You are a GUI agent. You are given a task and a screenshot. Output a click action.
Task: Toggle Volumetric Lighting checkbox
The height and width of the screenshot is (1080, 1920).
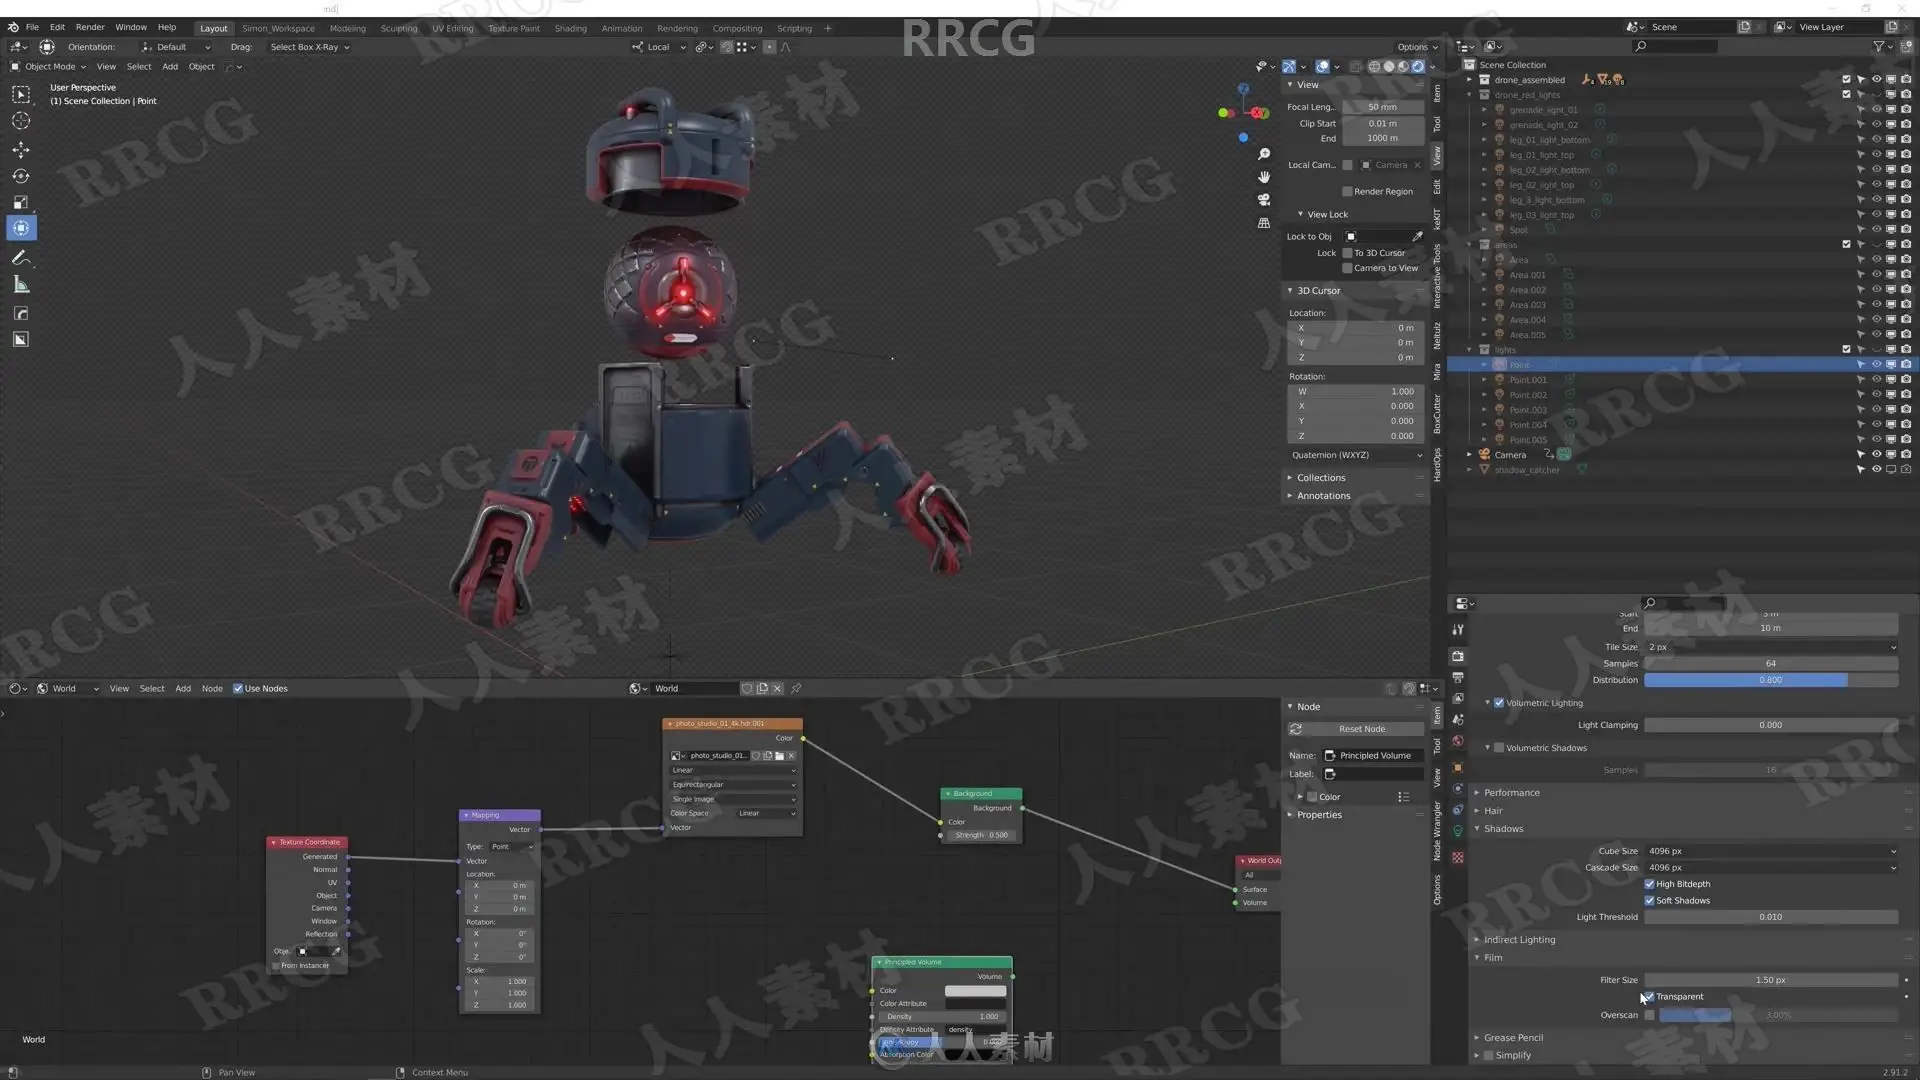point(1499,703)
